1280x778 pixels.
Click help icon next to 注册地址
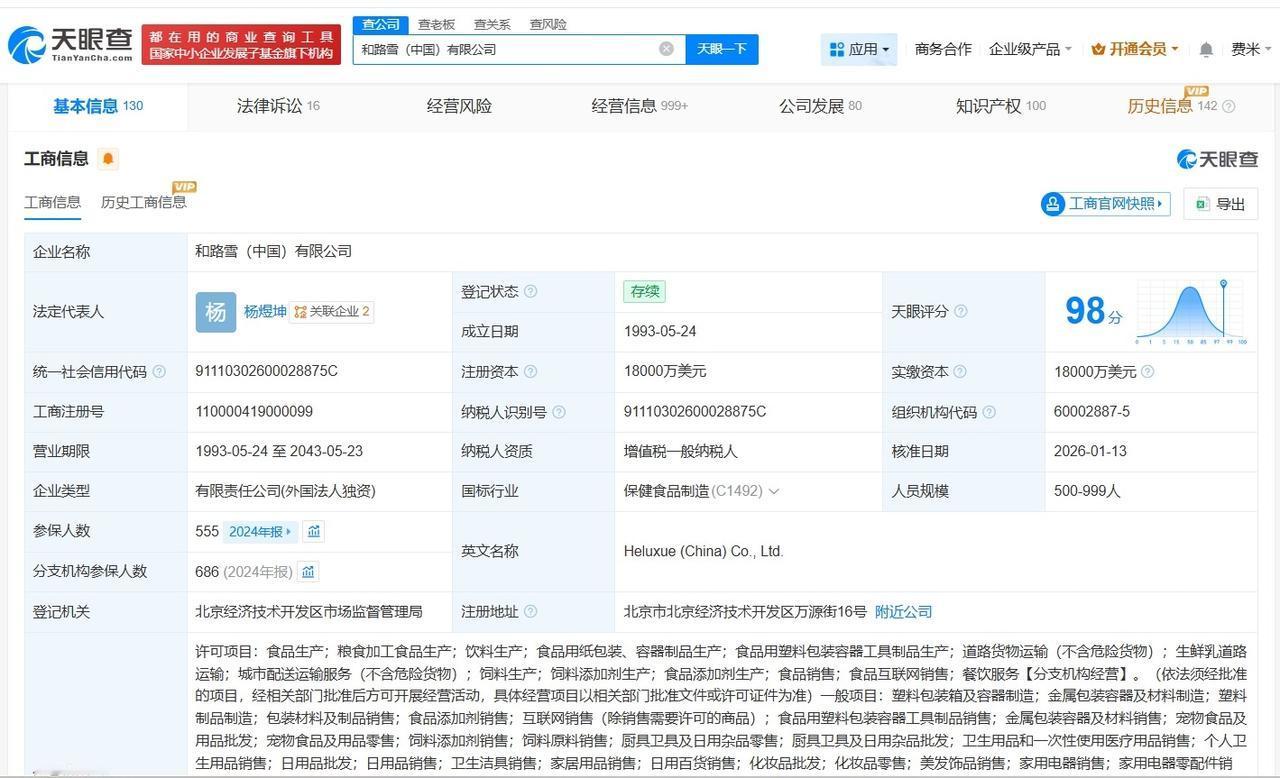tap(530, 612)
